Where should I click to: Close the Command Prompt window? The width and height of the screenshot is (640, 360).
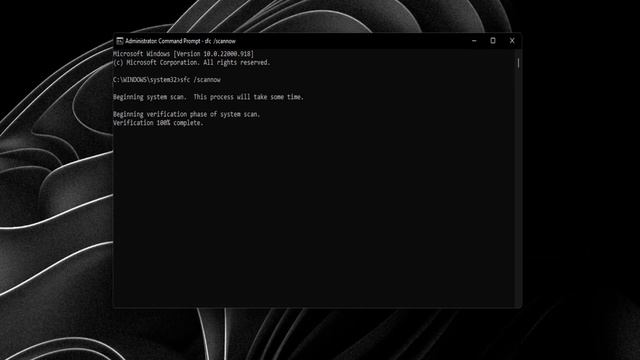pyautogui.click(x=512, y=41)
